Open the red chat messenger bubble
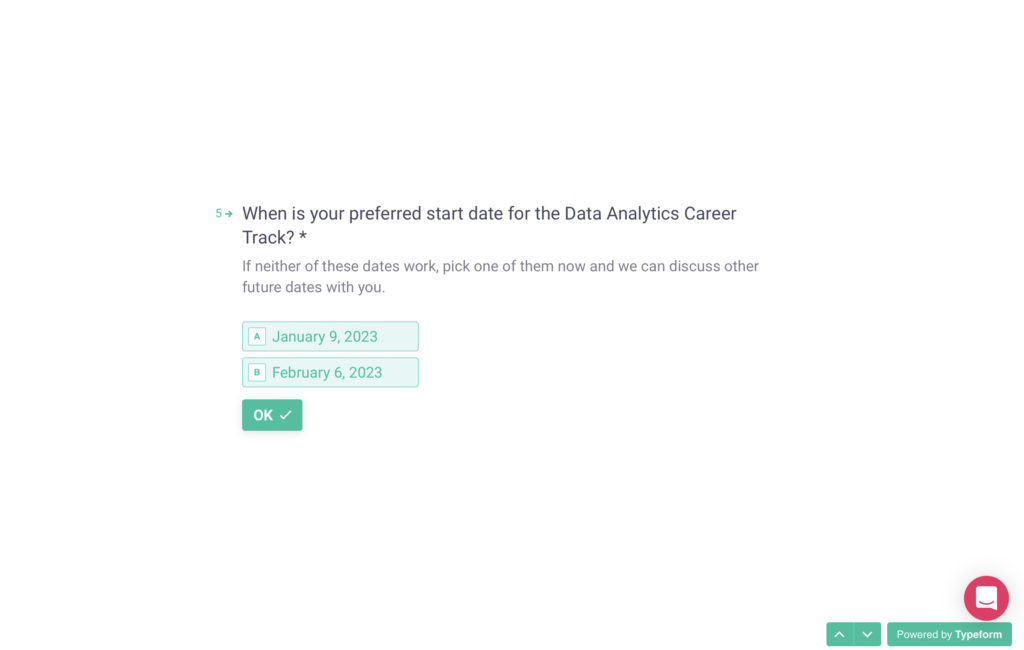Screen dimensions: 1024x650 click(986, 598)
